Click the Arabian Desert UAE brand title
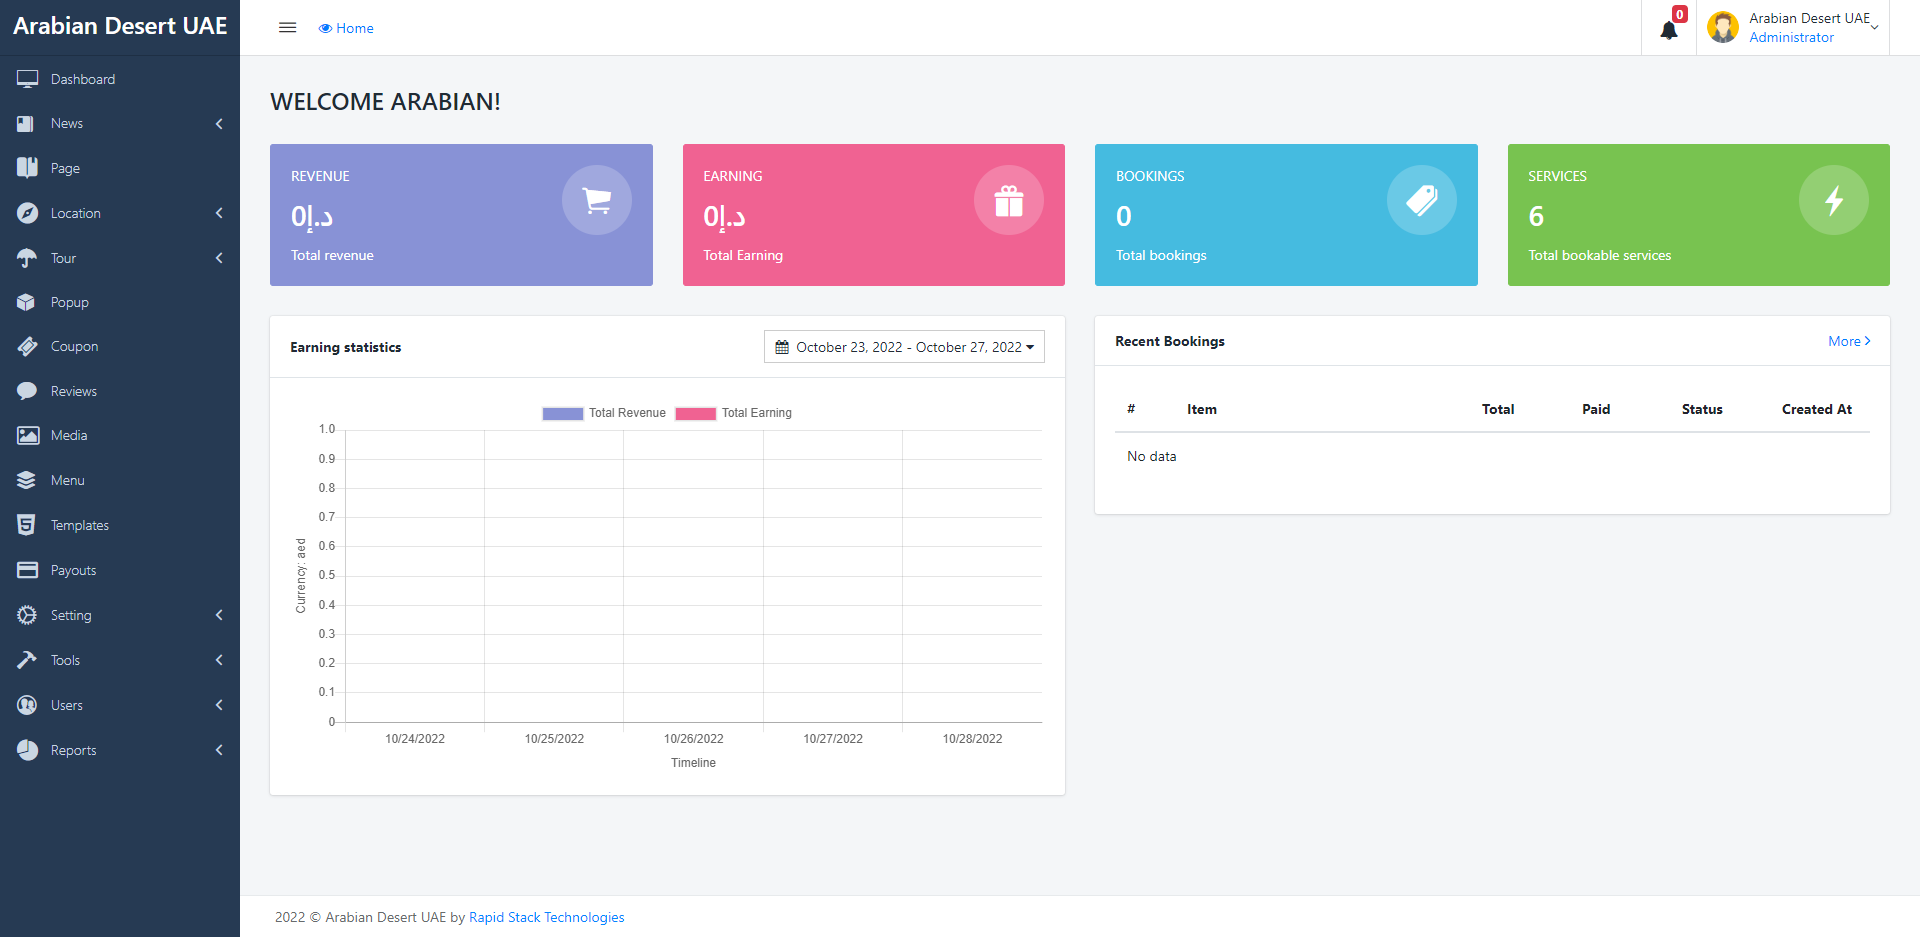The width and height of the screenshot is (1920, 937). point(120,26)
